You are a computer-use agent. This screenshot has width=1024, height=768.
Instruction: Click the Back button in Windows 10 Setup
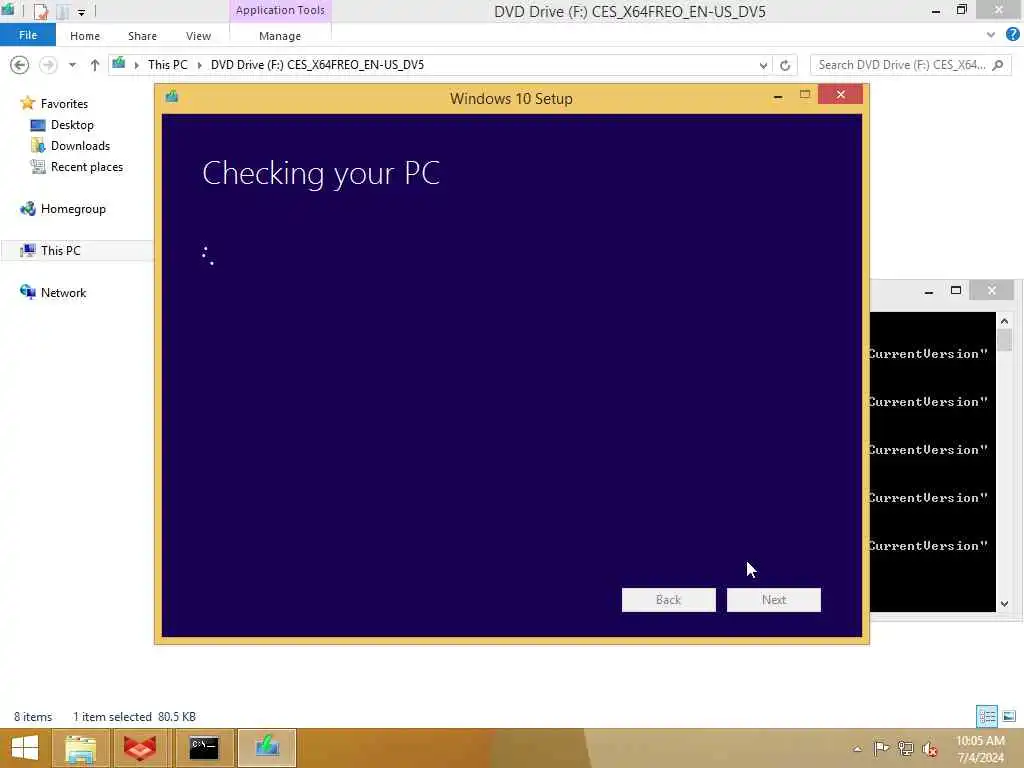668,600
